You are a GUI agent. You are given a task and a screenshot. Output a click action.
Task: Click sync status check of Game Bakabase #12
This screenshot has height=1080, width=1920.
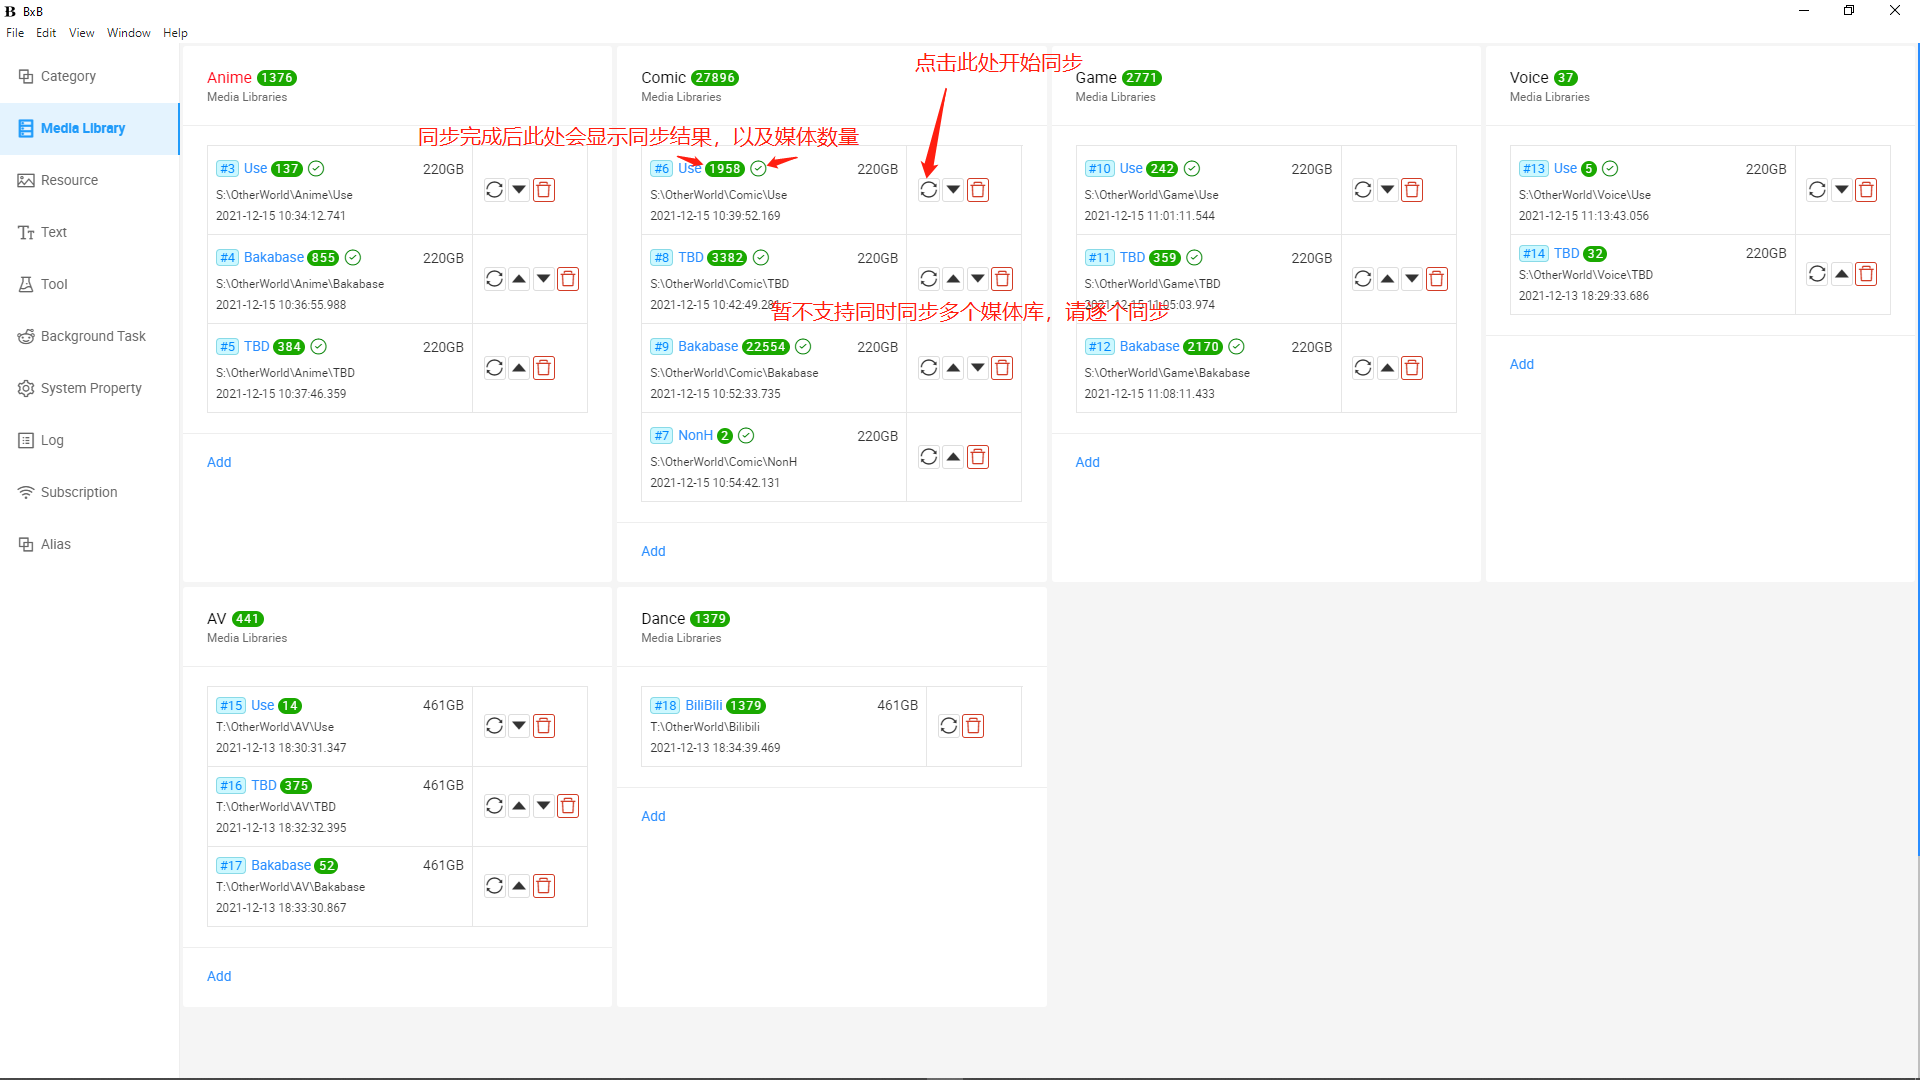1236,346
